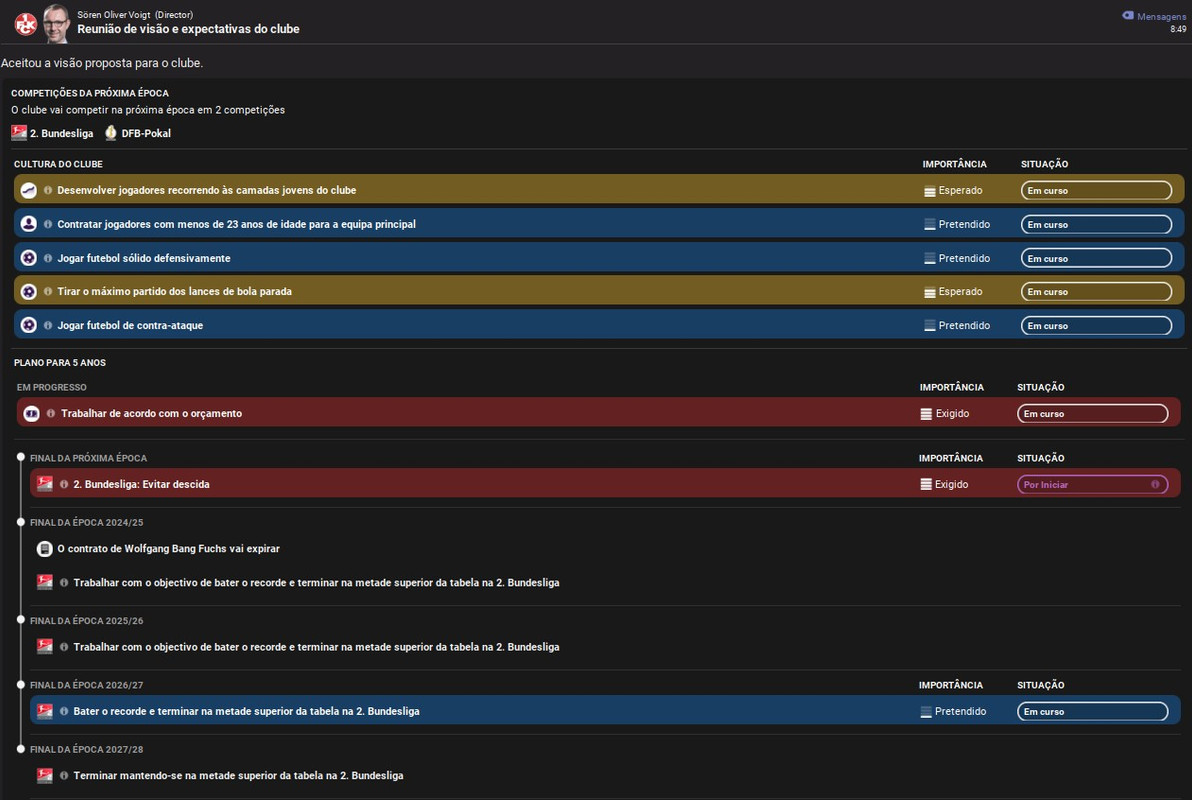1192x800 pixels.
Task: Show info for 'Jogar futebol sólido defensivamente'
Action: 48,258
